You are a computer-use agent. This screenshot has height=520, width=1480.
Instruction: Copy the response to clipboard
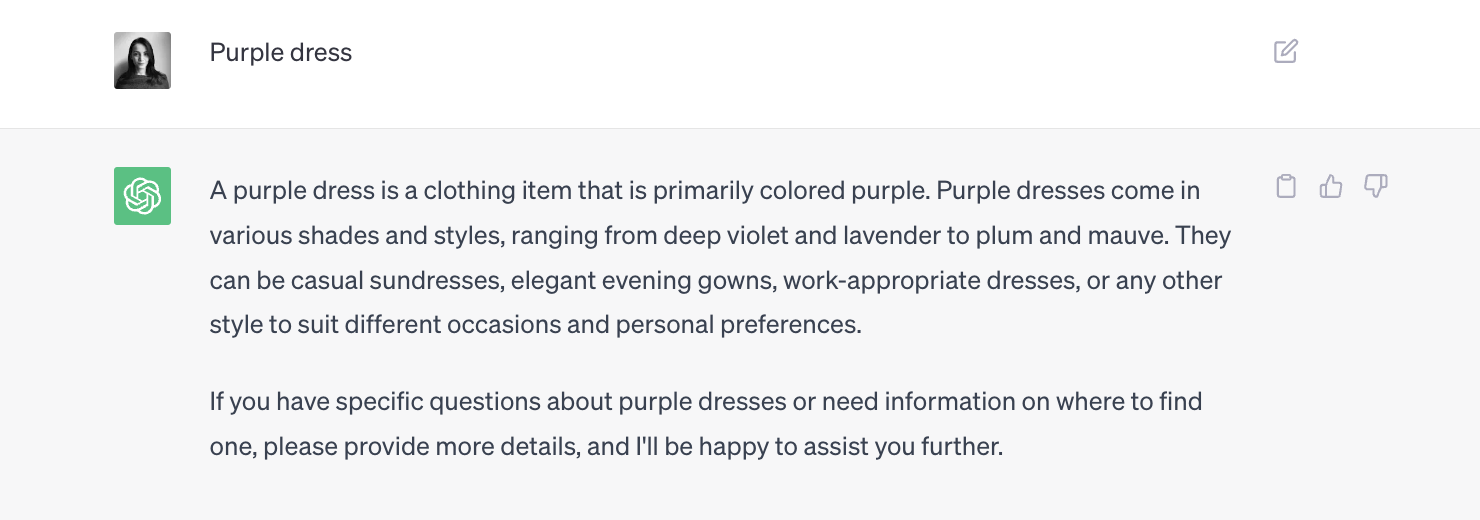1286,186
